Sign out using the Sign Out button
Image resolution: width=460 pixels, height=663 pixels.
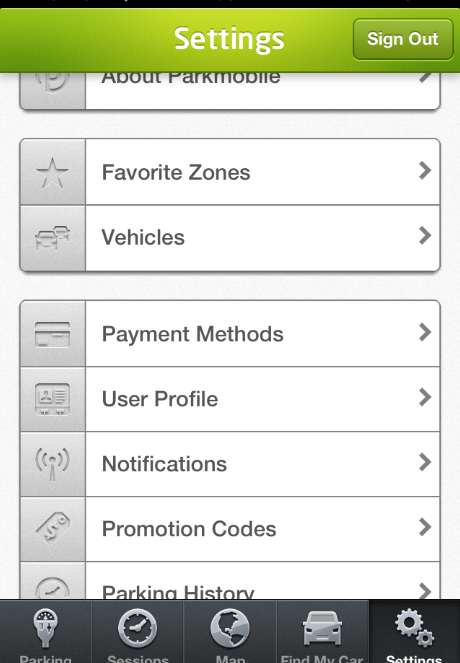tap(403, 39)
